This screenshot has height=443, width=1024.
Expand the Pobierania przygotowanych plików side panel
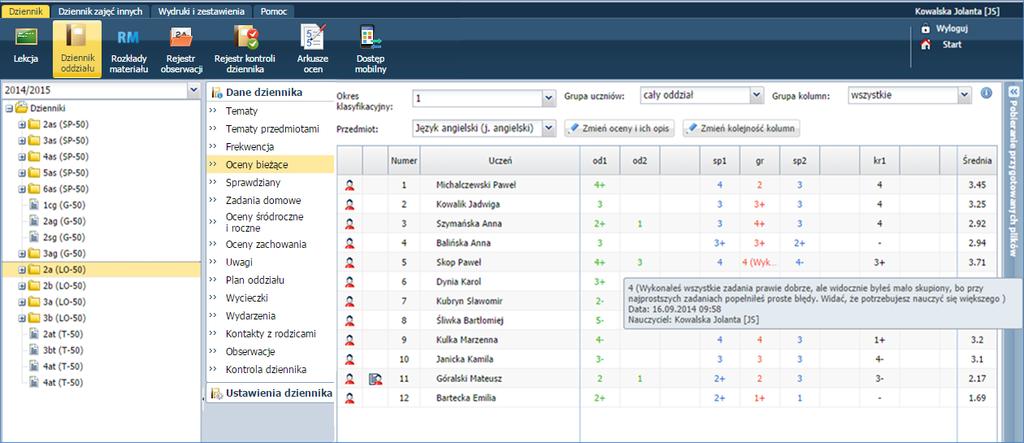coord(1014,91)
